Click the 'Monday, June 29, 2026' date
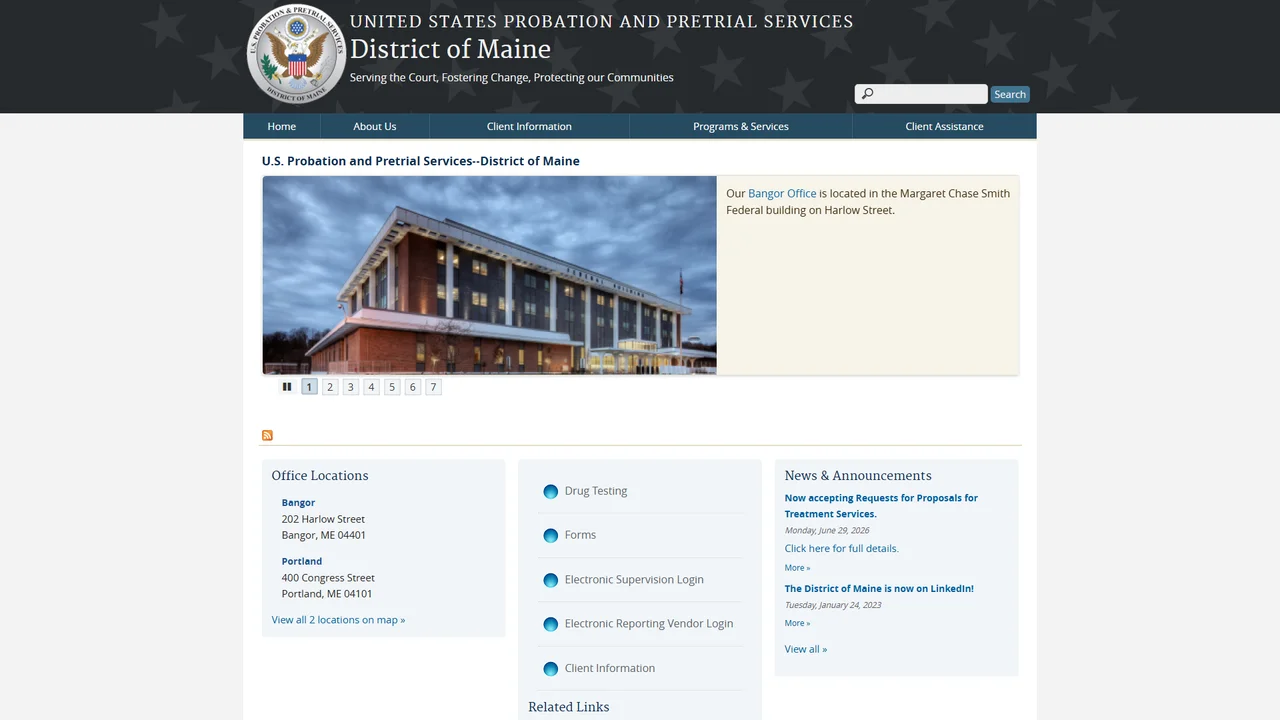The width and height of the screenshot is (1280, 720). click(827, 530)
